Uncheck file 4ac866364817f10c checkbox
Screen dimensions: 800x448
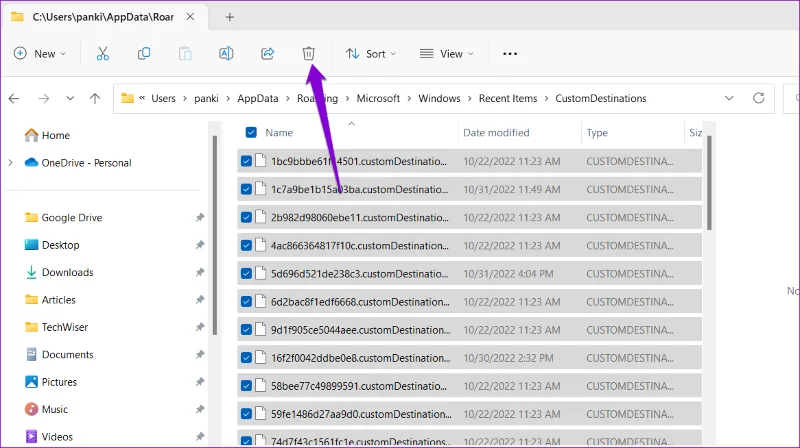246,245
